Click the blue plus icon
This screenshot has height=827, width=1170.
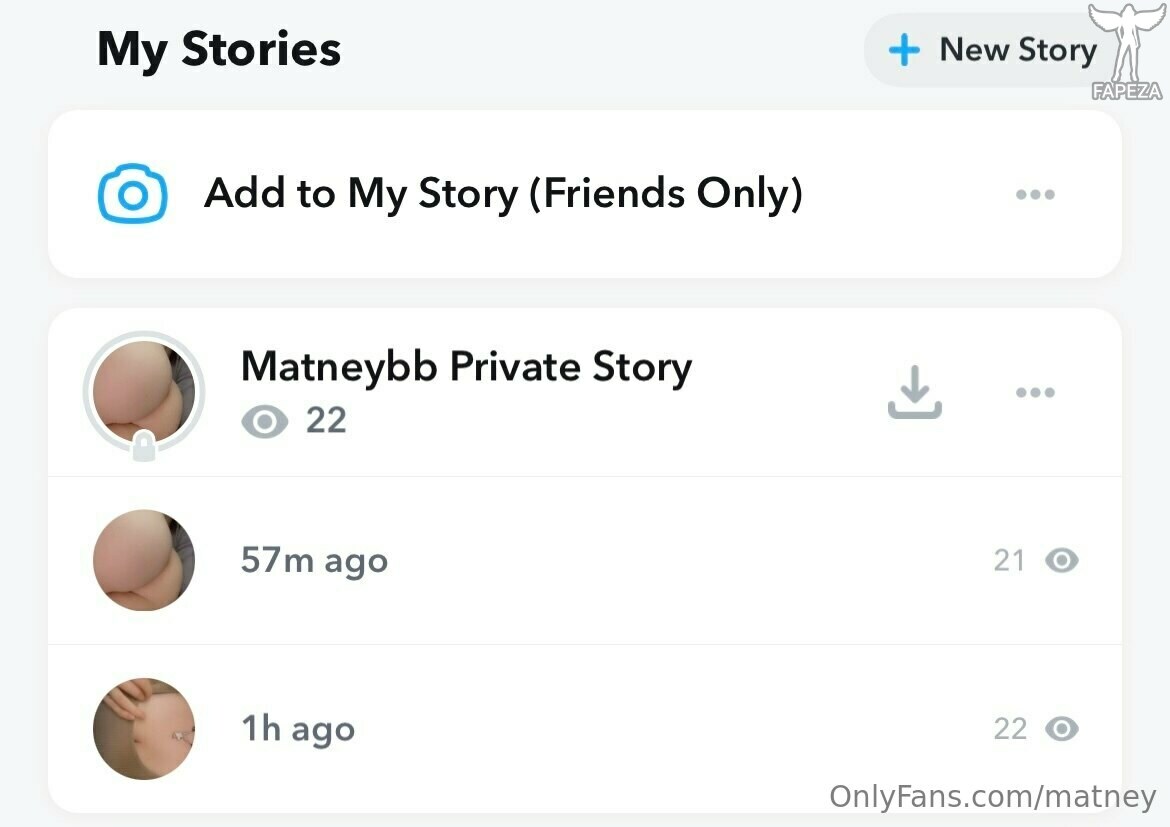904,50
